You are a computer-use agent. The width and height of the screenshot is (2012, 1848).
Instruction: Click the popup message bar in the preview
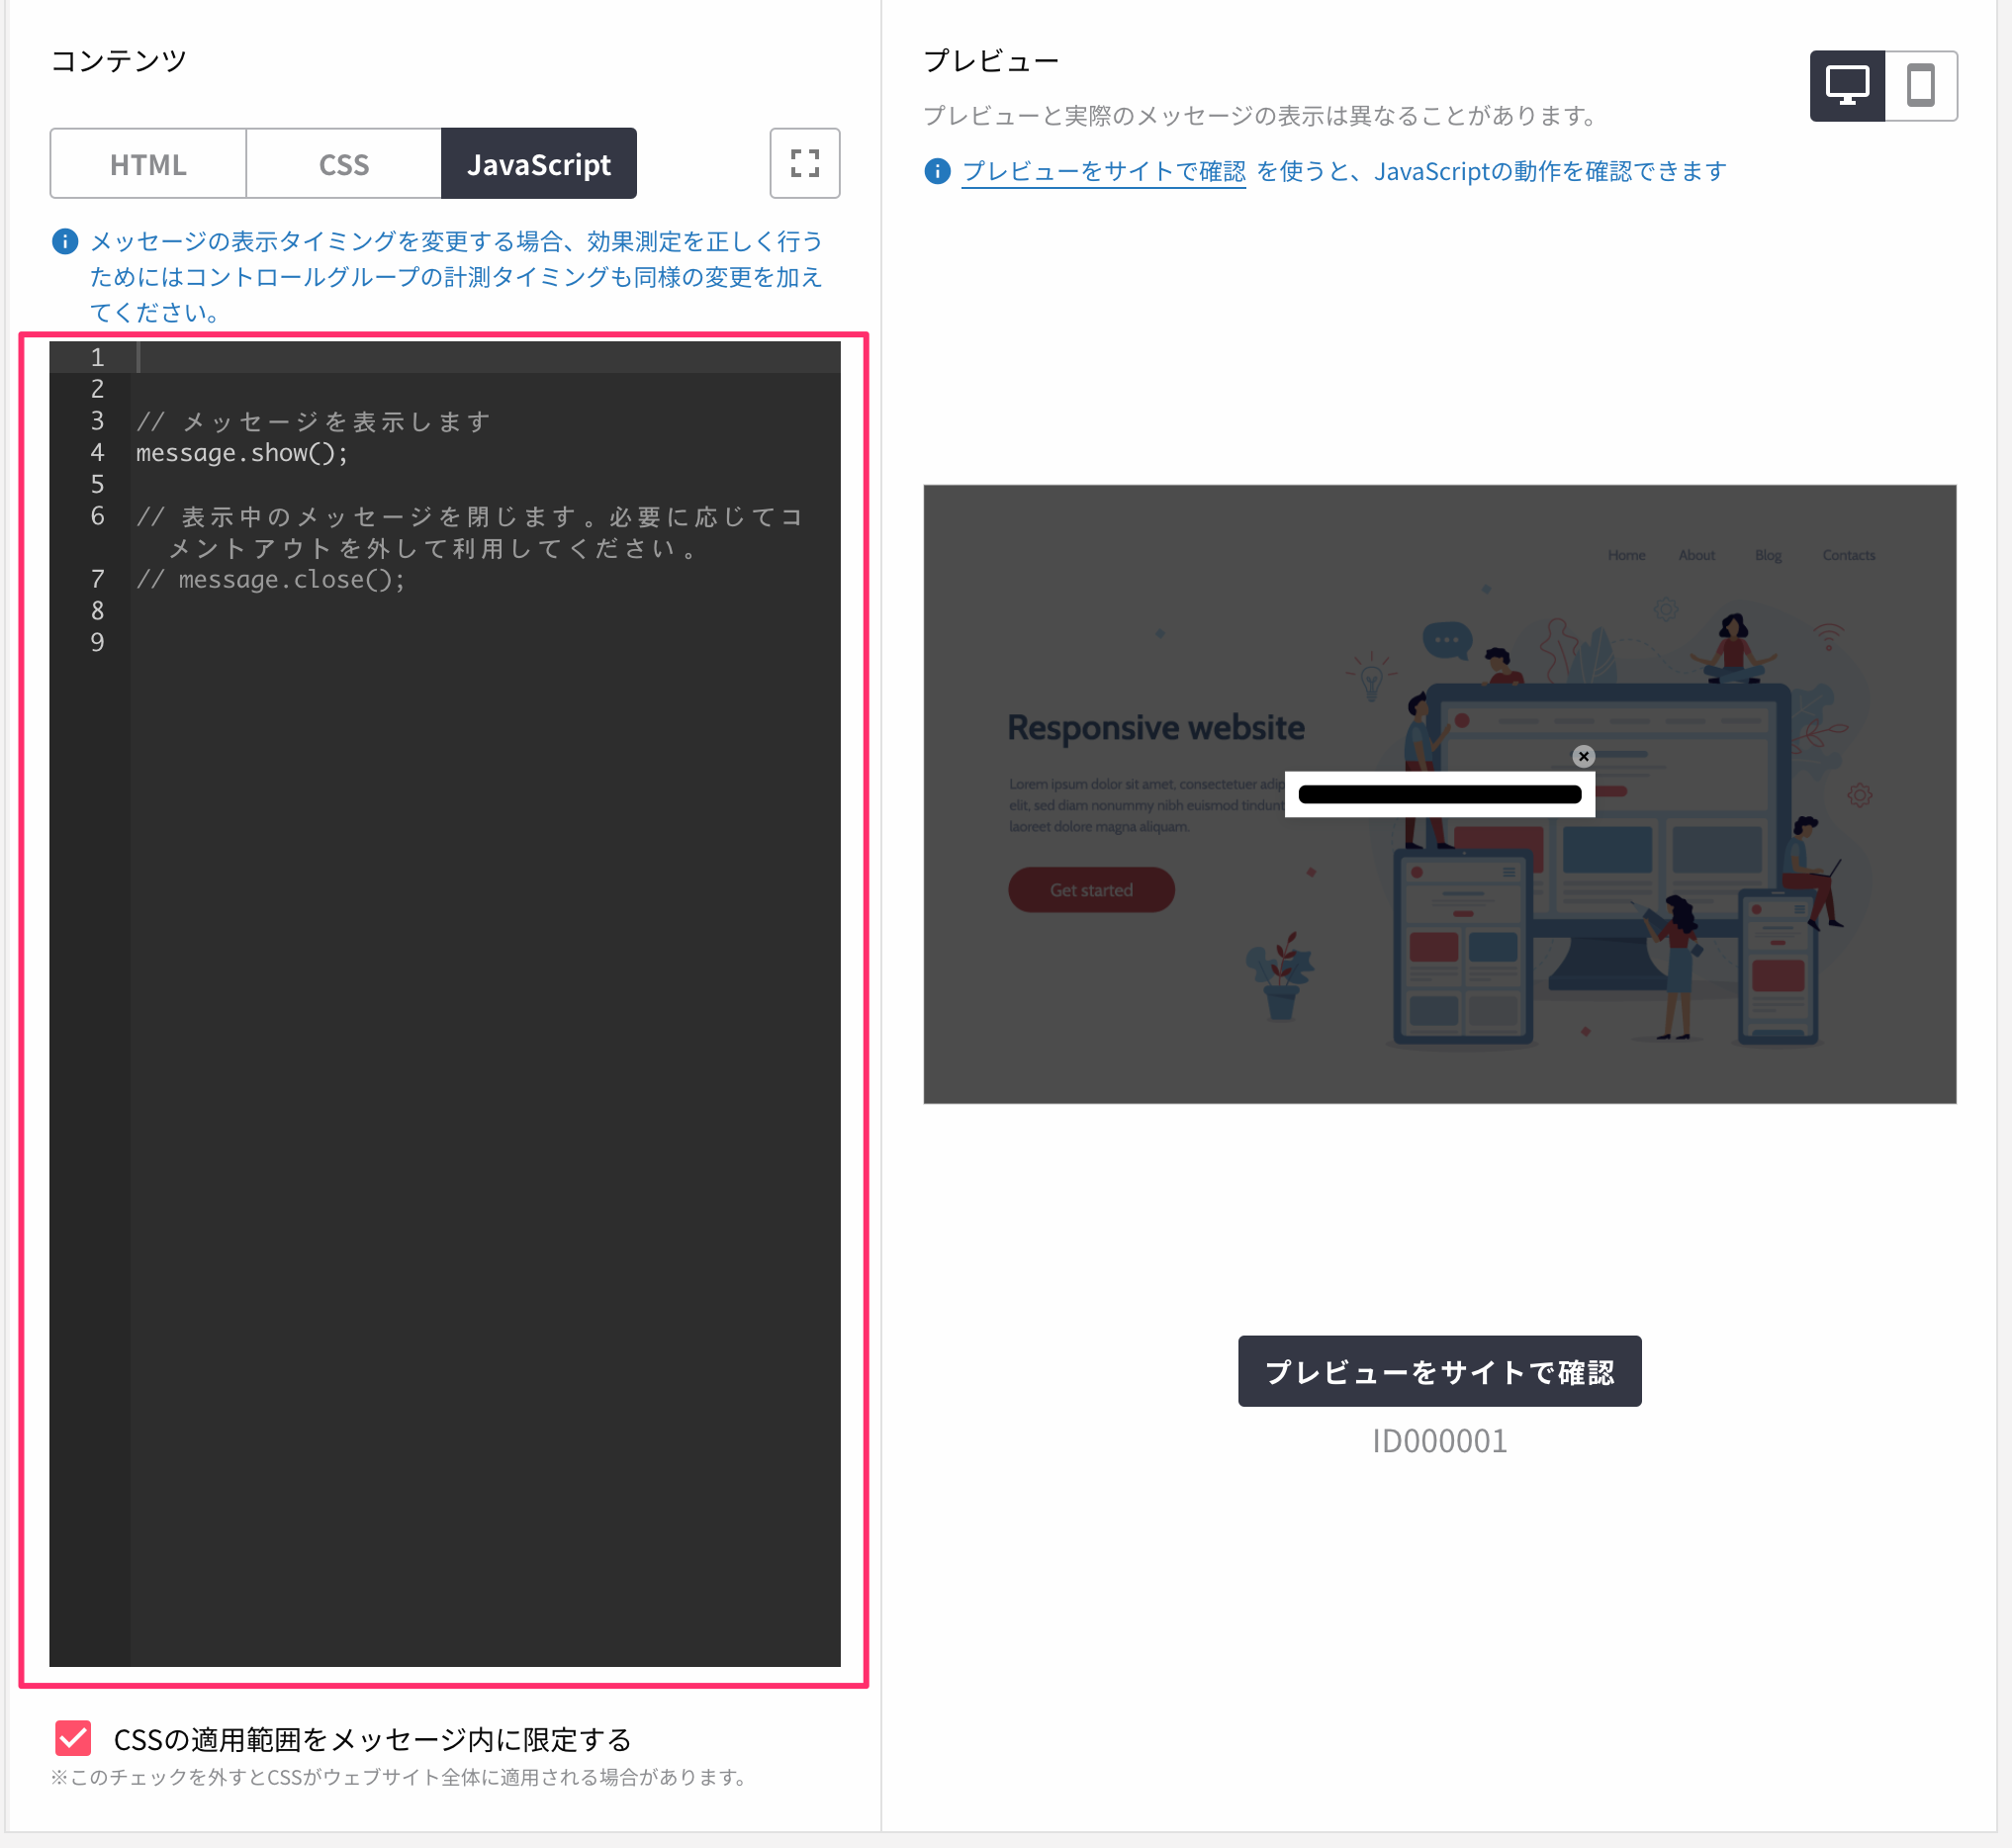coord(1439,795)
